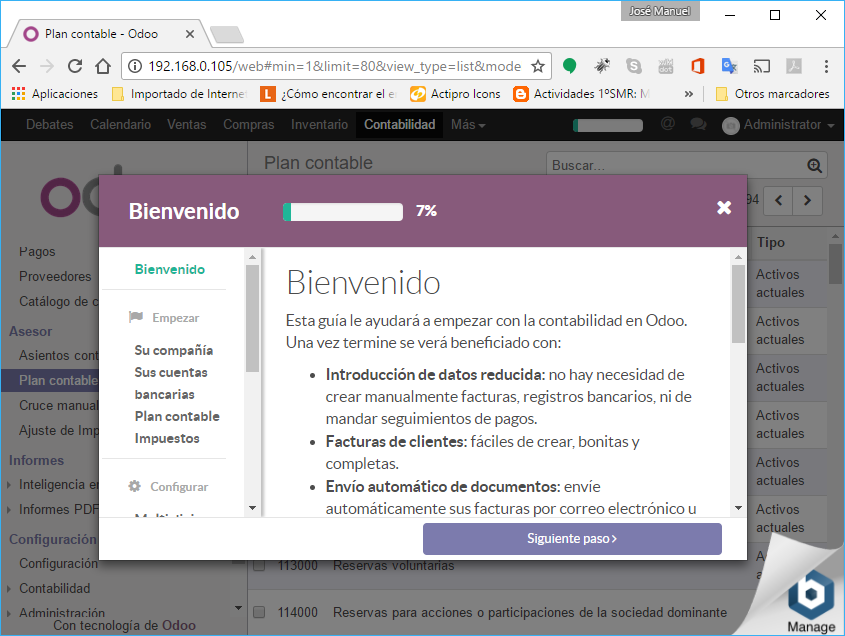Click the Google Translate extension icon

click(x=729, y=67)
